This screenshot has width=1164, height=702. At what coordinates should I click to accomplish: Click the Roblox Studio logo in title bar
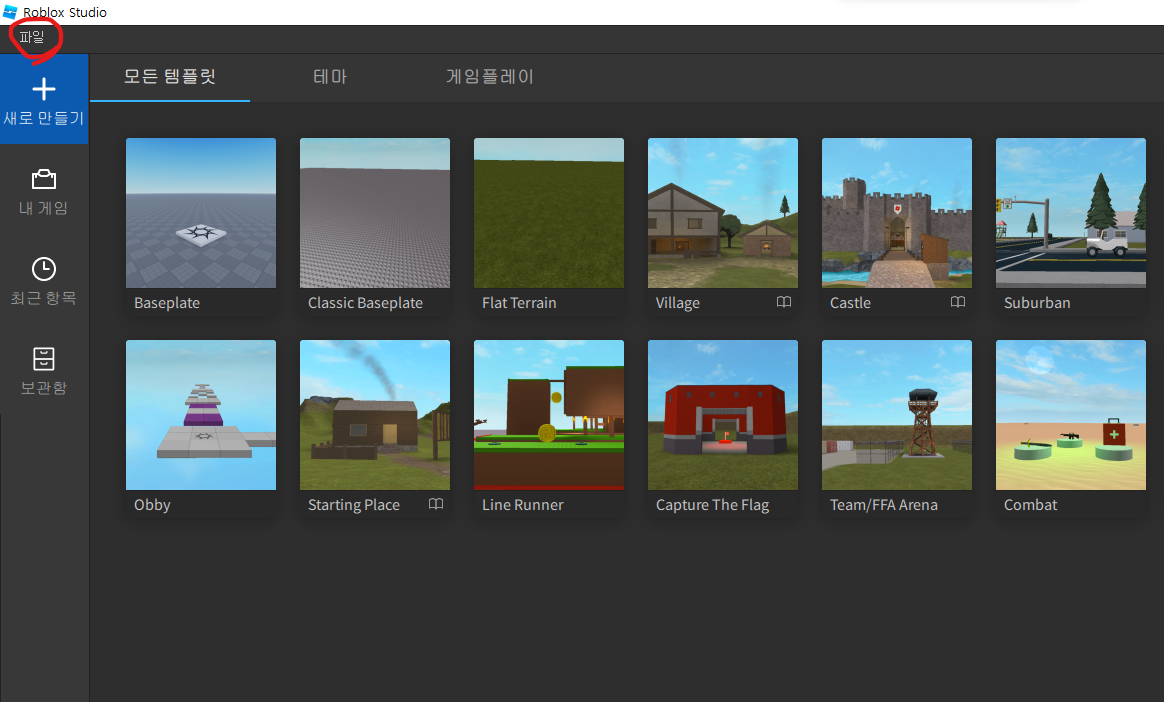click(10, 11)
